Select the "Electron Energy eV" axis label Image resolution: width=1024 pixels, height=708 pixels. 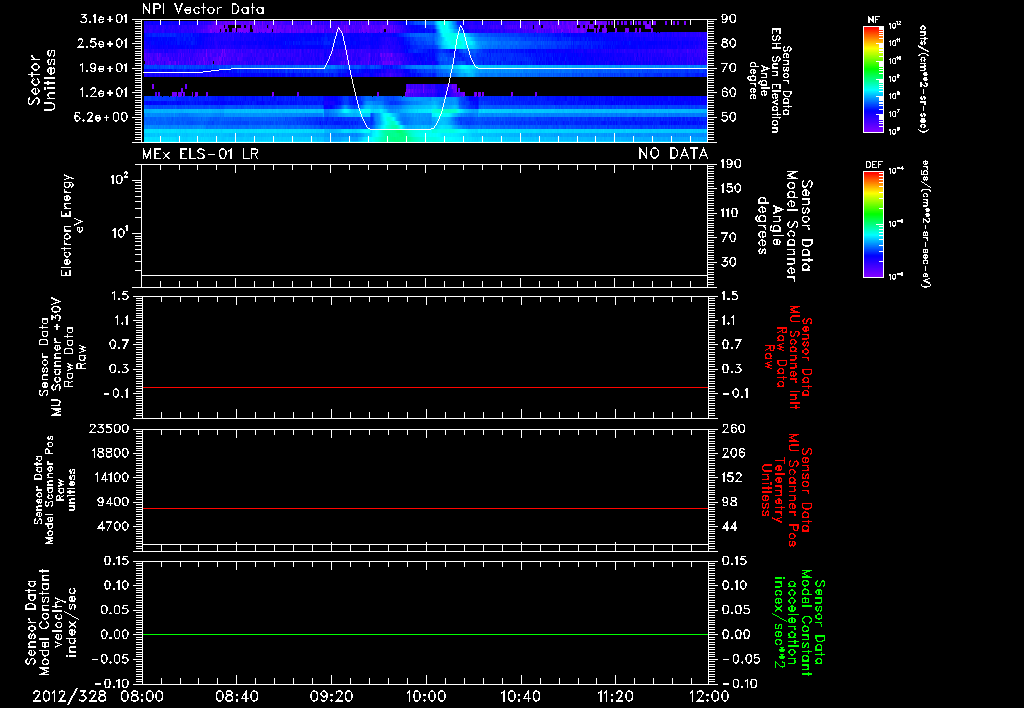point(71,225)
